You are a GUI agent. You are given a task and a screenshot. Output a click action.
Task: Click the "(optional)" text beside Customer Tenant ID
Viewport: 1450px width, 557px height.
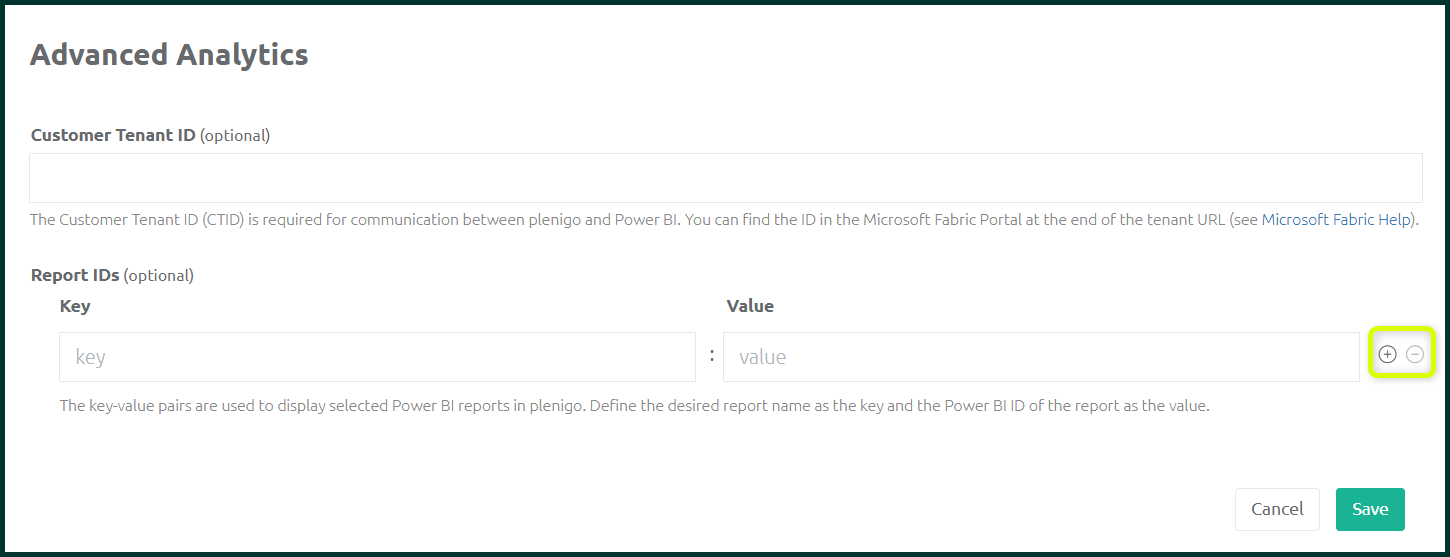pos(235,135)
